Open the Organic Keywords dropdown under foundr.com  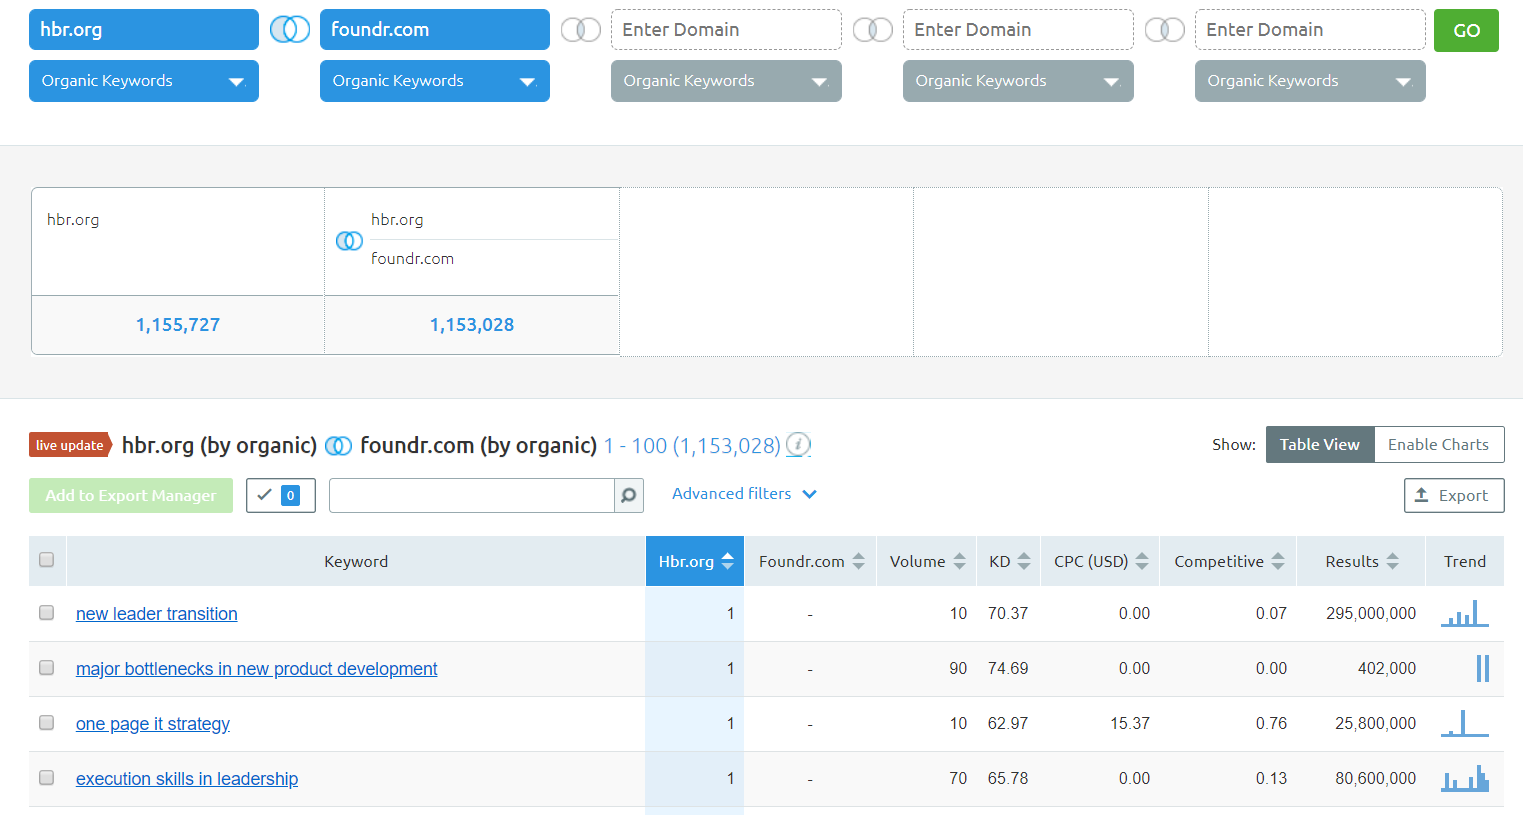[x=434, y=81]
